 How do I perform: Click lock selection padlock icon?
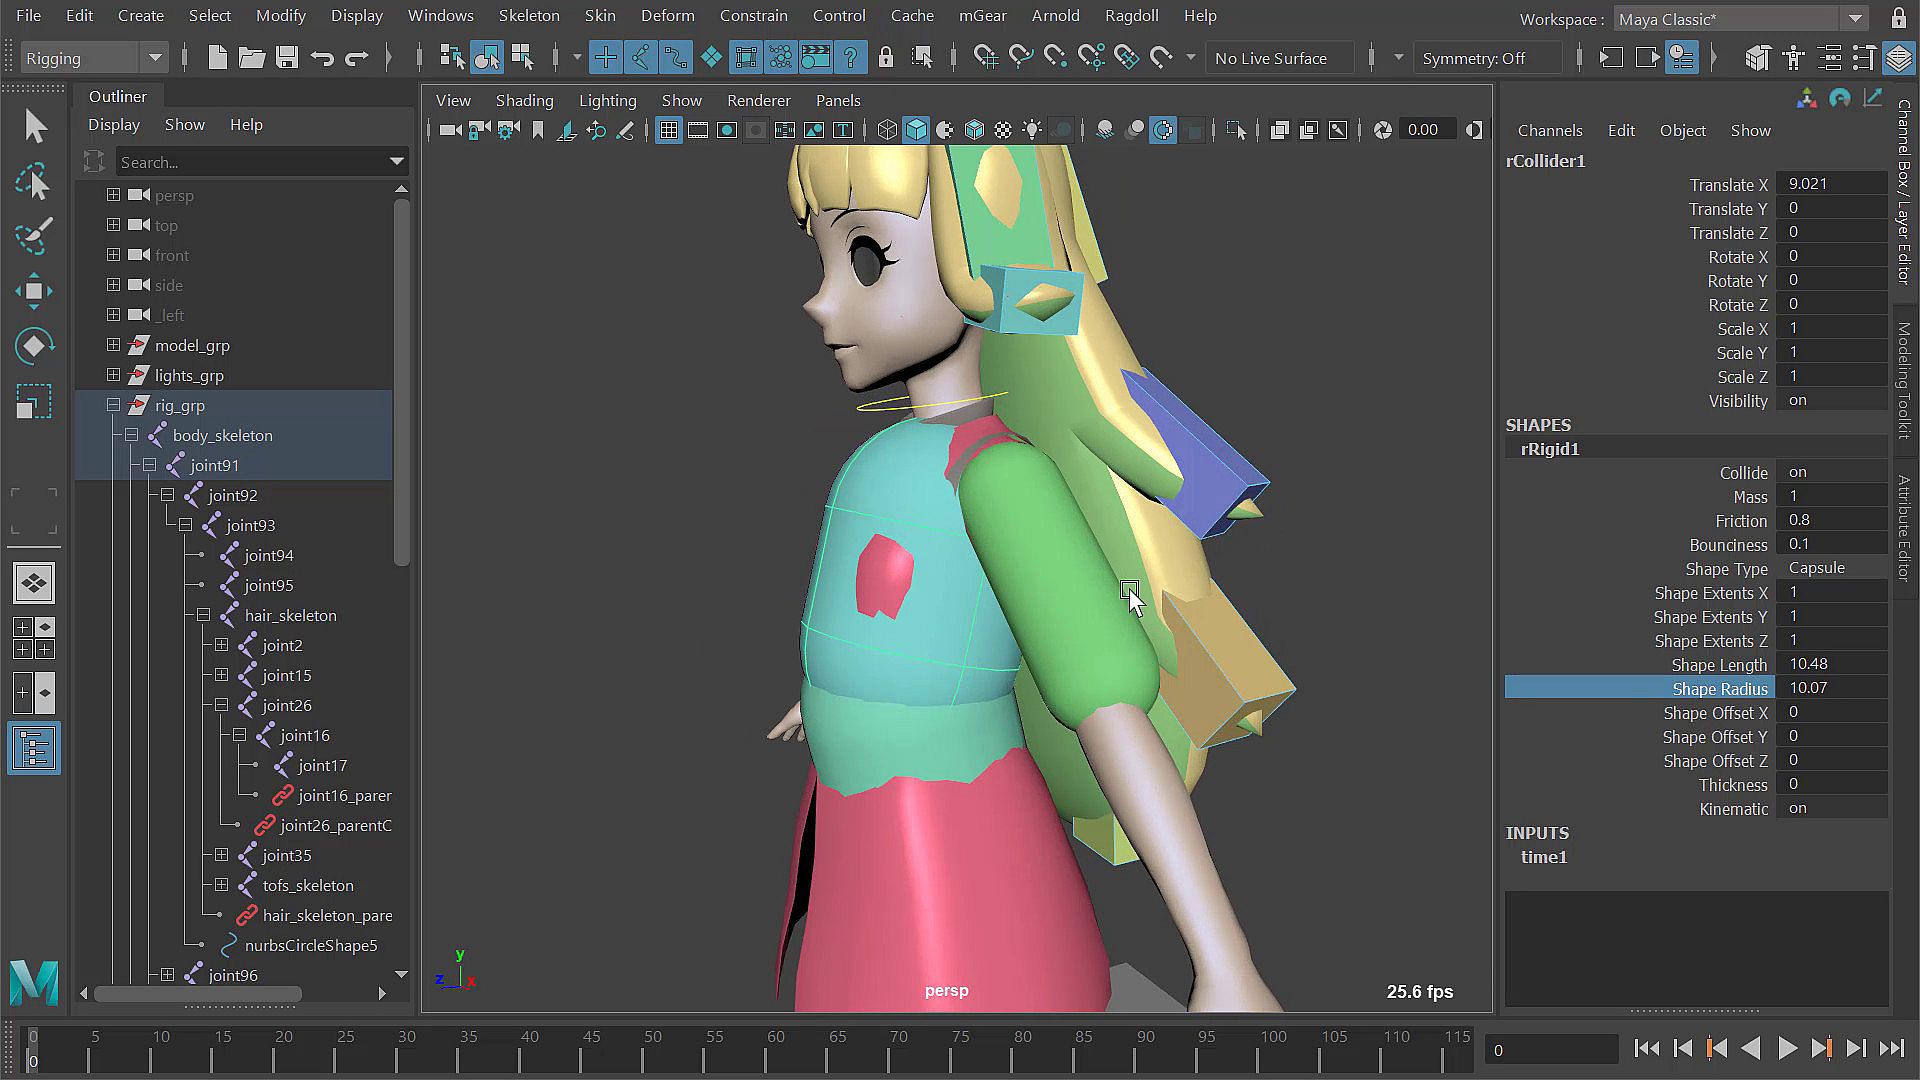coord(885,58)
